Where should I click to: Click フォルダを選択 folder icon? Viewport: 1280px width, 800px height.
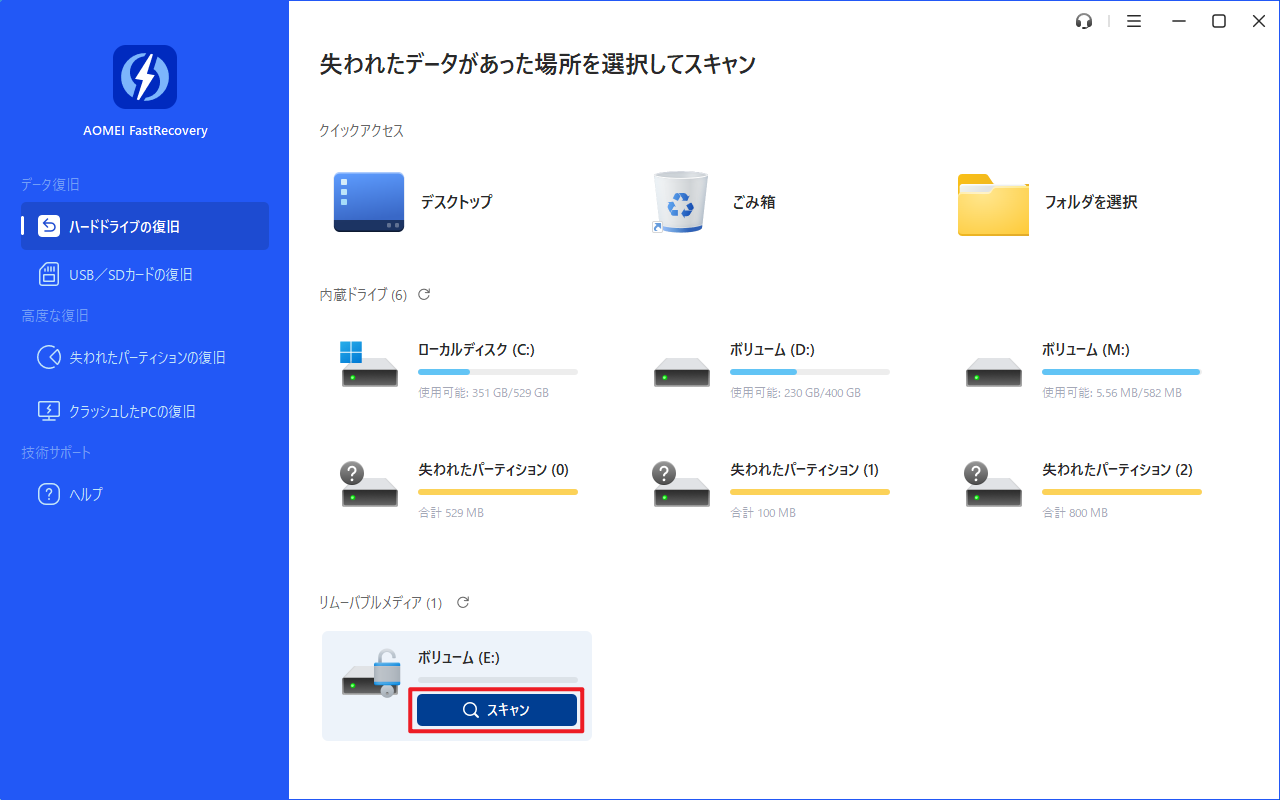992,204
